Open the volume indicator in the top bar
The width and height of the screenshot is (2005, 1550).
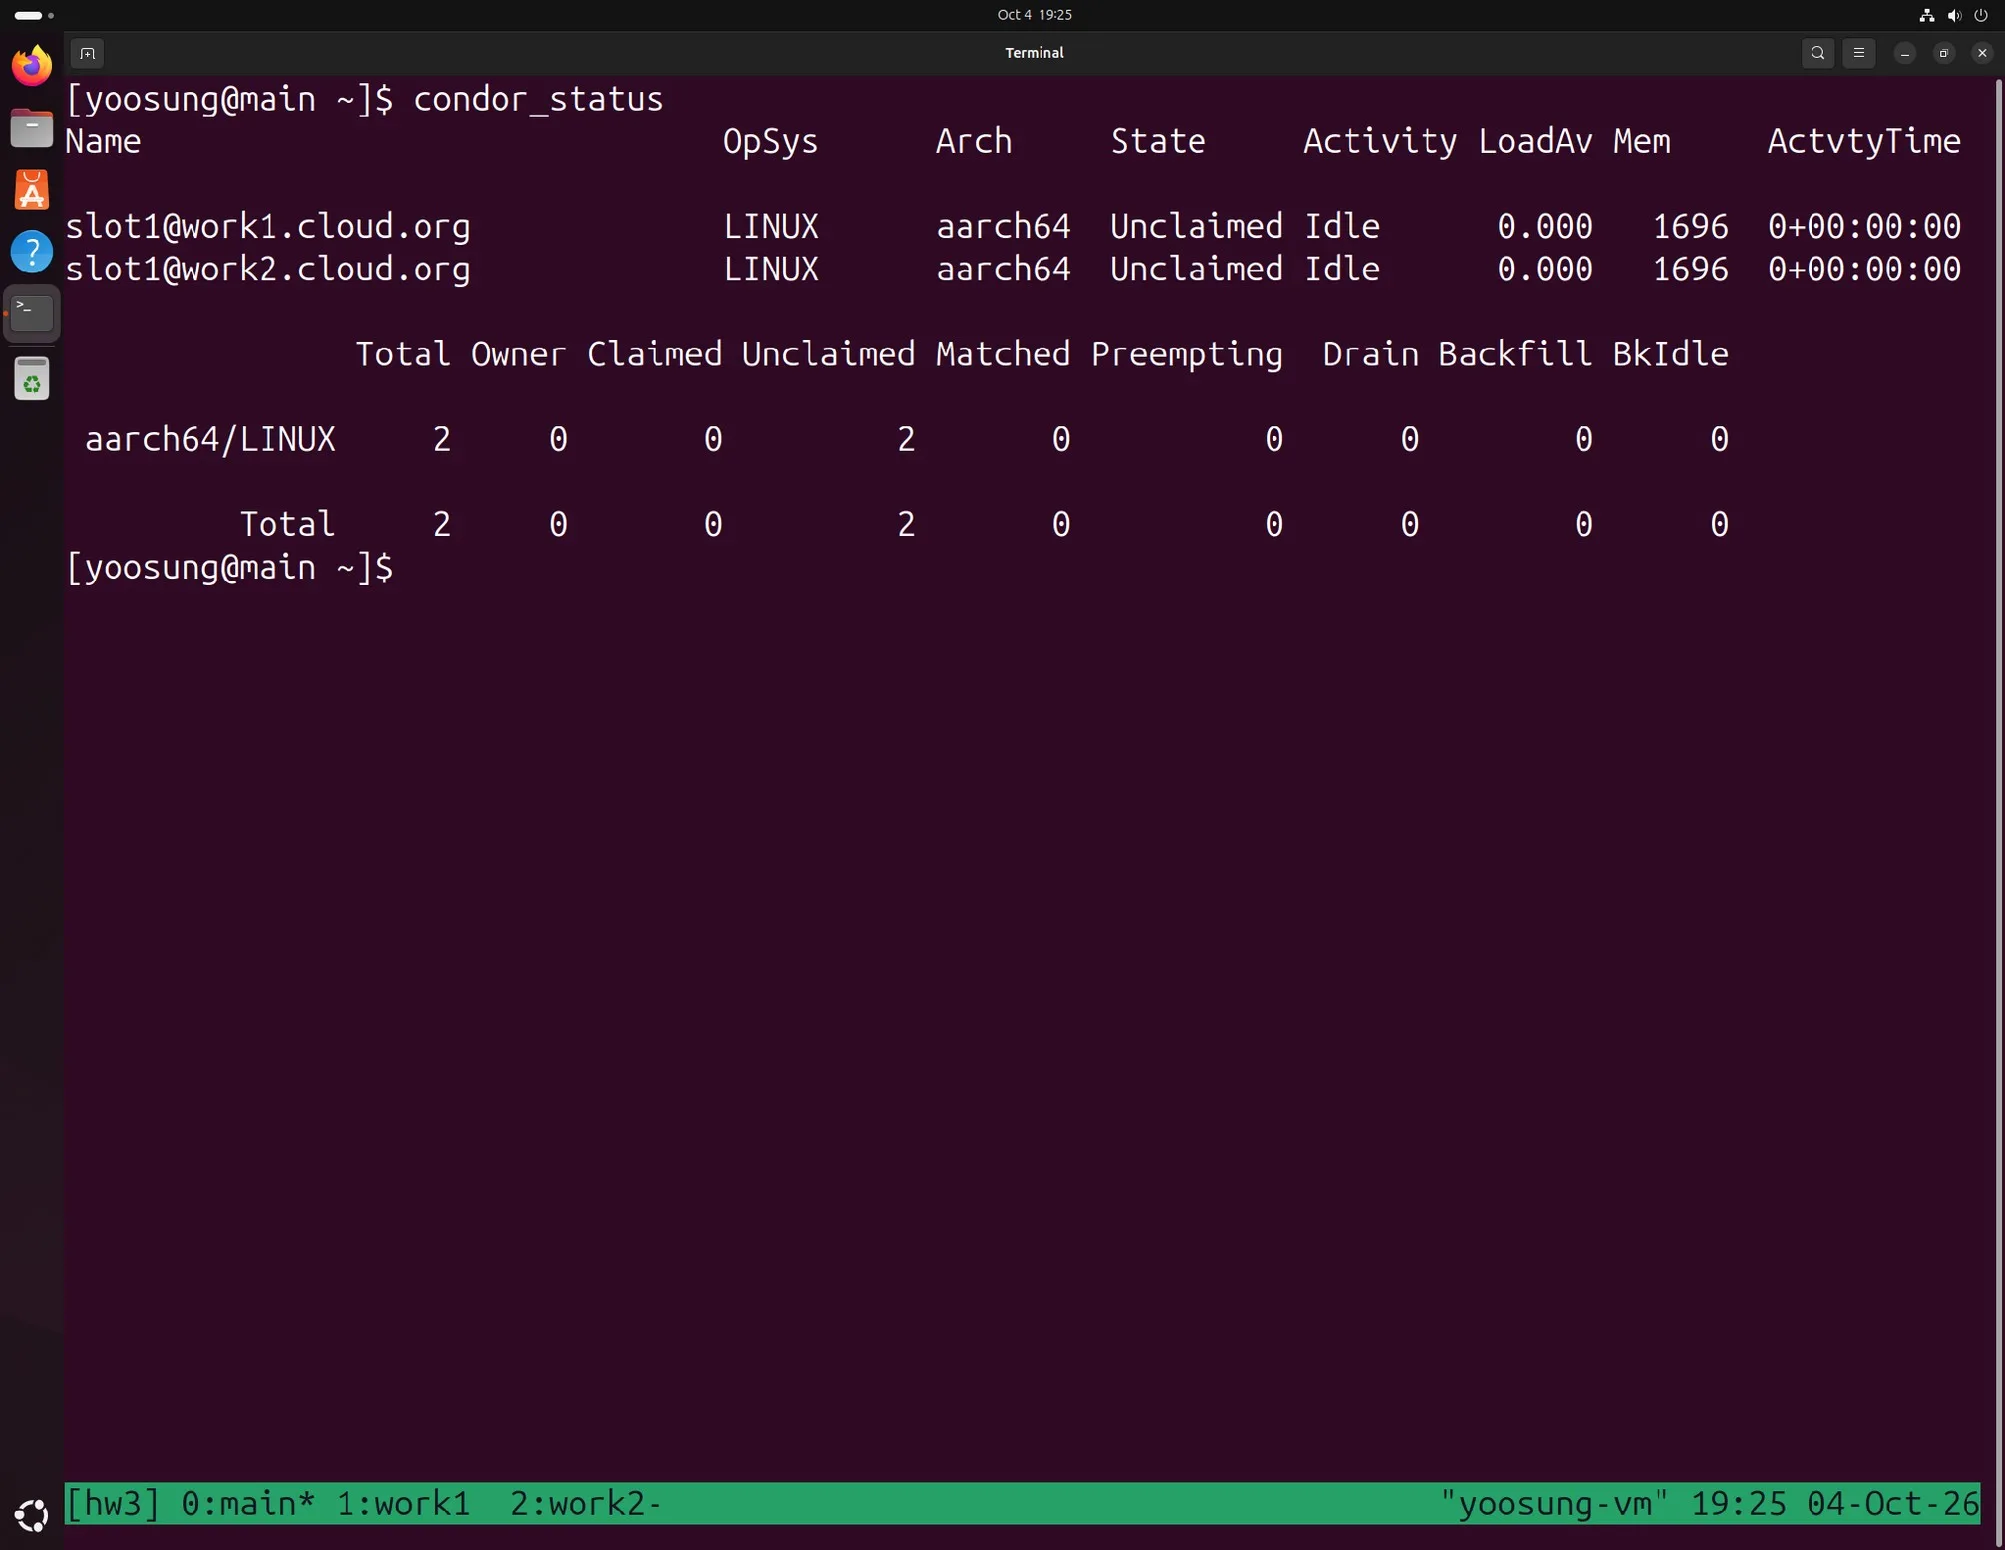[1954, 15]
